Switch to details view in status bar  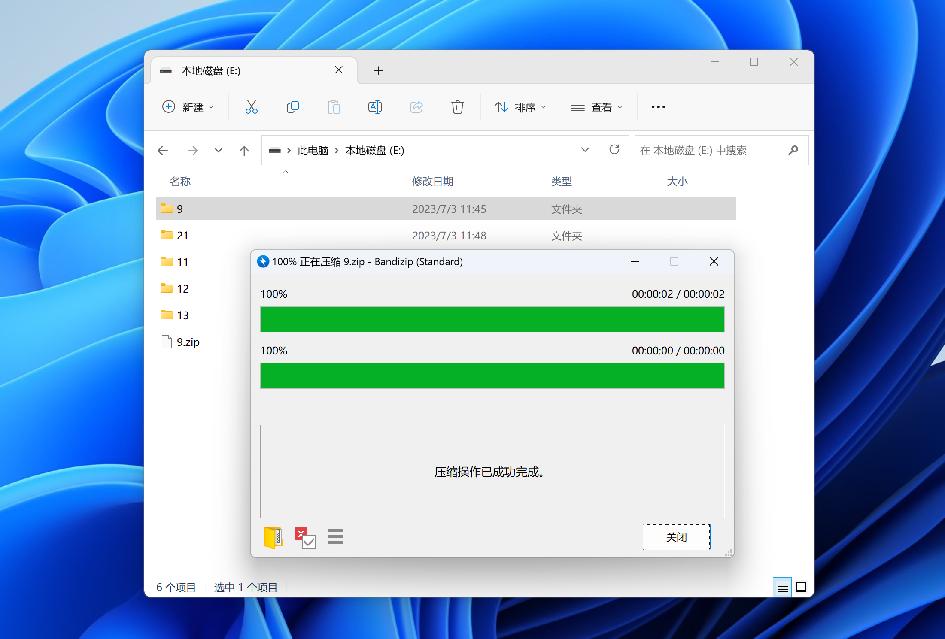click(x=781, y=587)
